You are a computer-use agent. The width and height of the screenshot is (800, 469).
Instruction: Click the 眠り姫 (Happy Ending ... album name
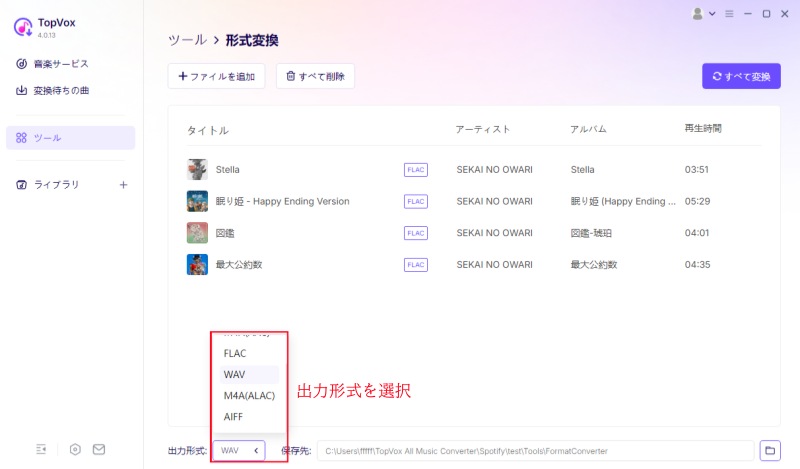[x=623, y=201]
